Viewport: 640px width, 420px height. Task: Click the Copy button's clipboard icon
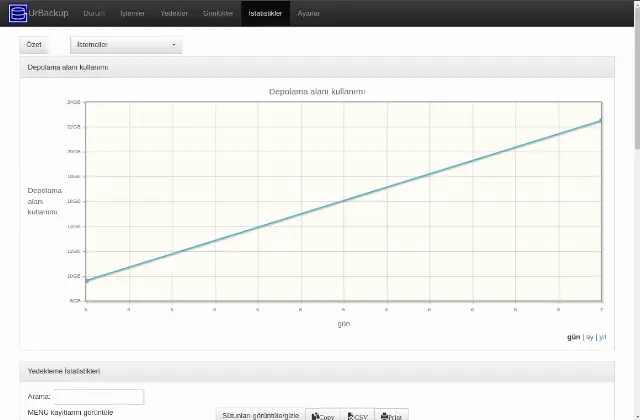315,416
